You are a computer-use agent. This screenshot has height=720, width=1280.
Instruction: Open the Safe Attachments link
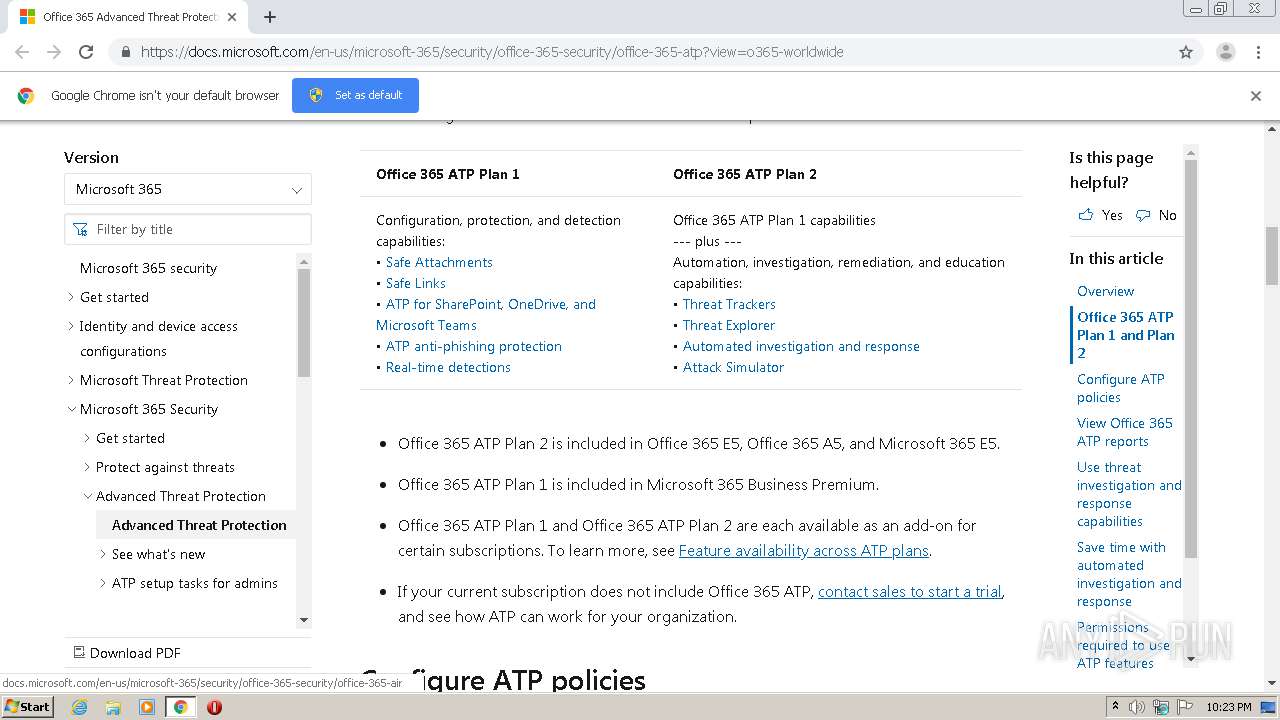coord(439,262)
